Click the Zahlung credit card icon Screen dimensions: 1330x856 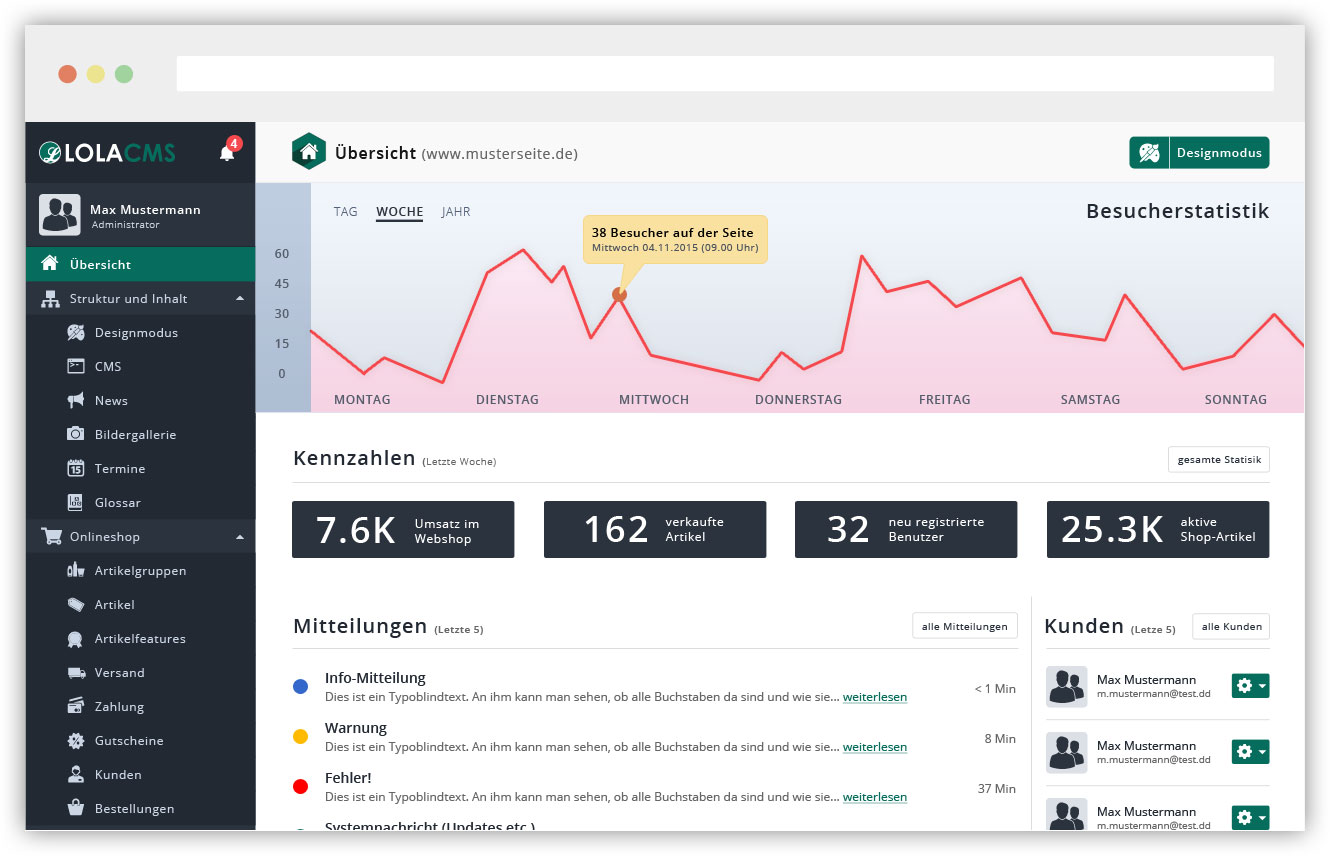[x=76, y=706]
